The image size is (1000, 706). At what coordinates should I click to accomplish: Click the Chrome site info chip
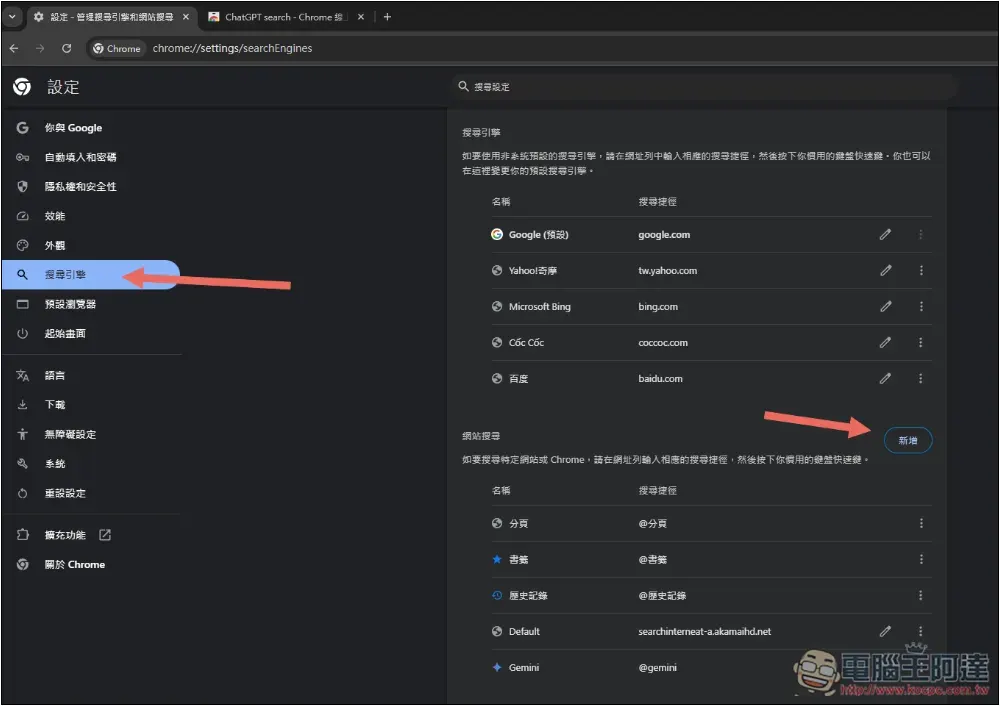[117, 48]
